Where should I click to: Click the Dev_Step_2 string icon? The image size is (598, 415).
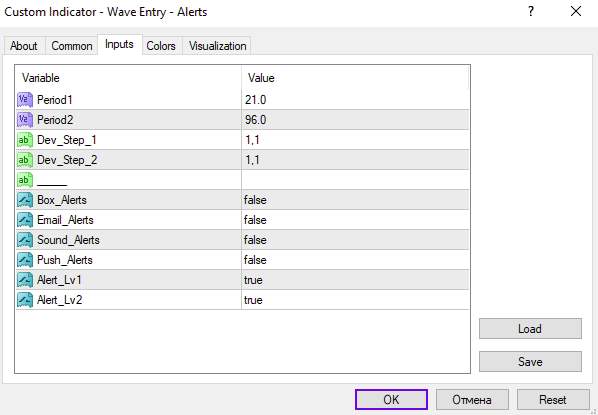click(25, 160)
